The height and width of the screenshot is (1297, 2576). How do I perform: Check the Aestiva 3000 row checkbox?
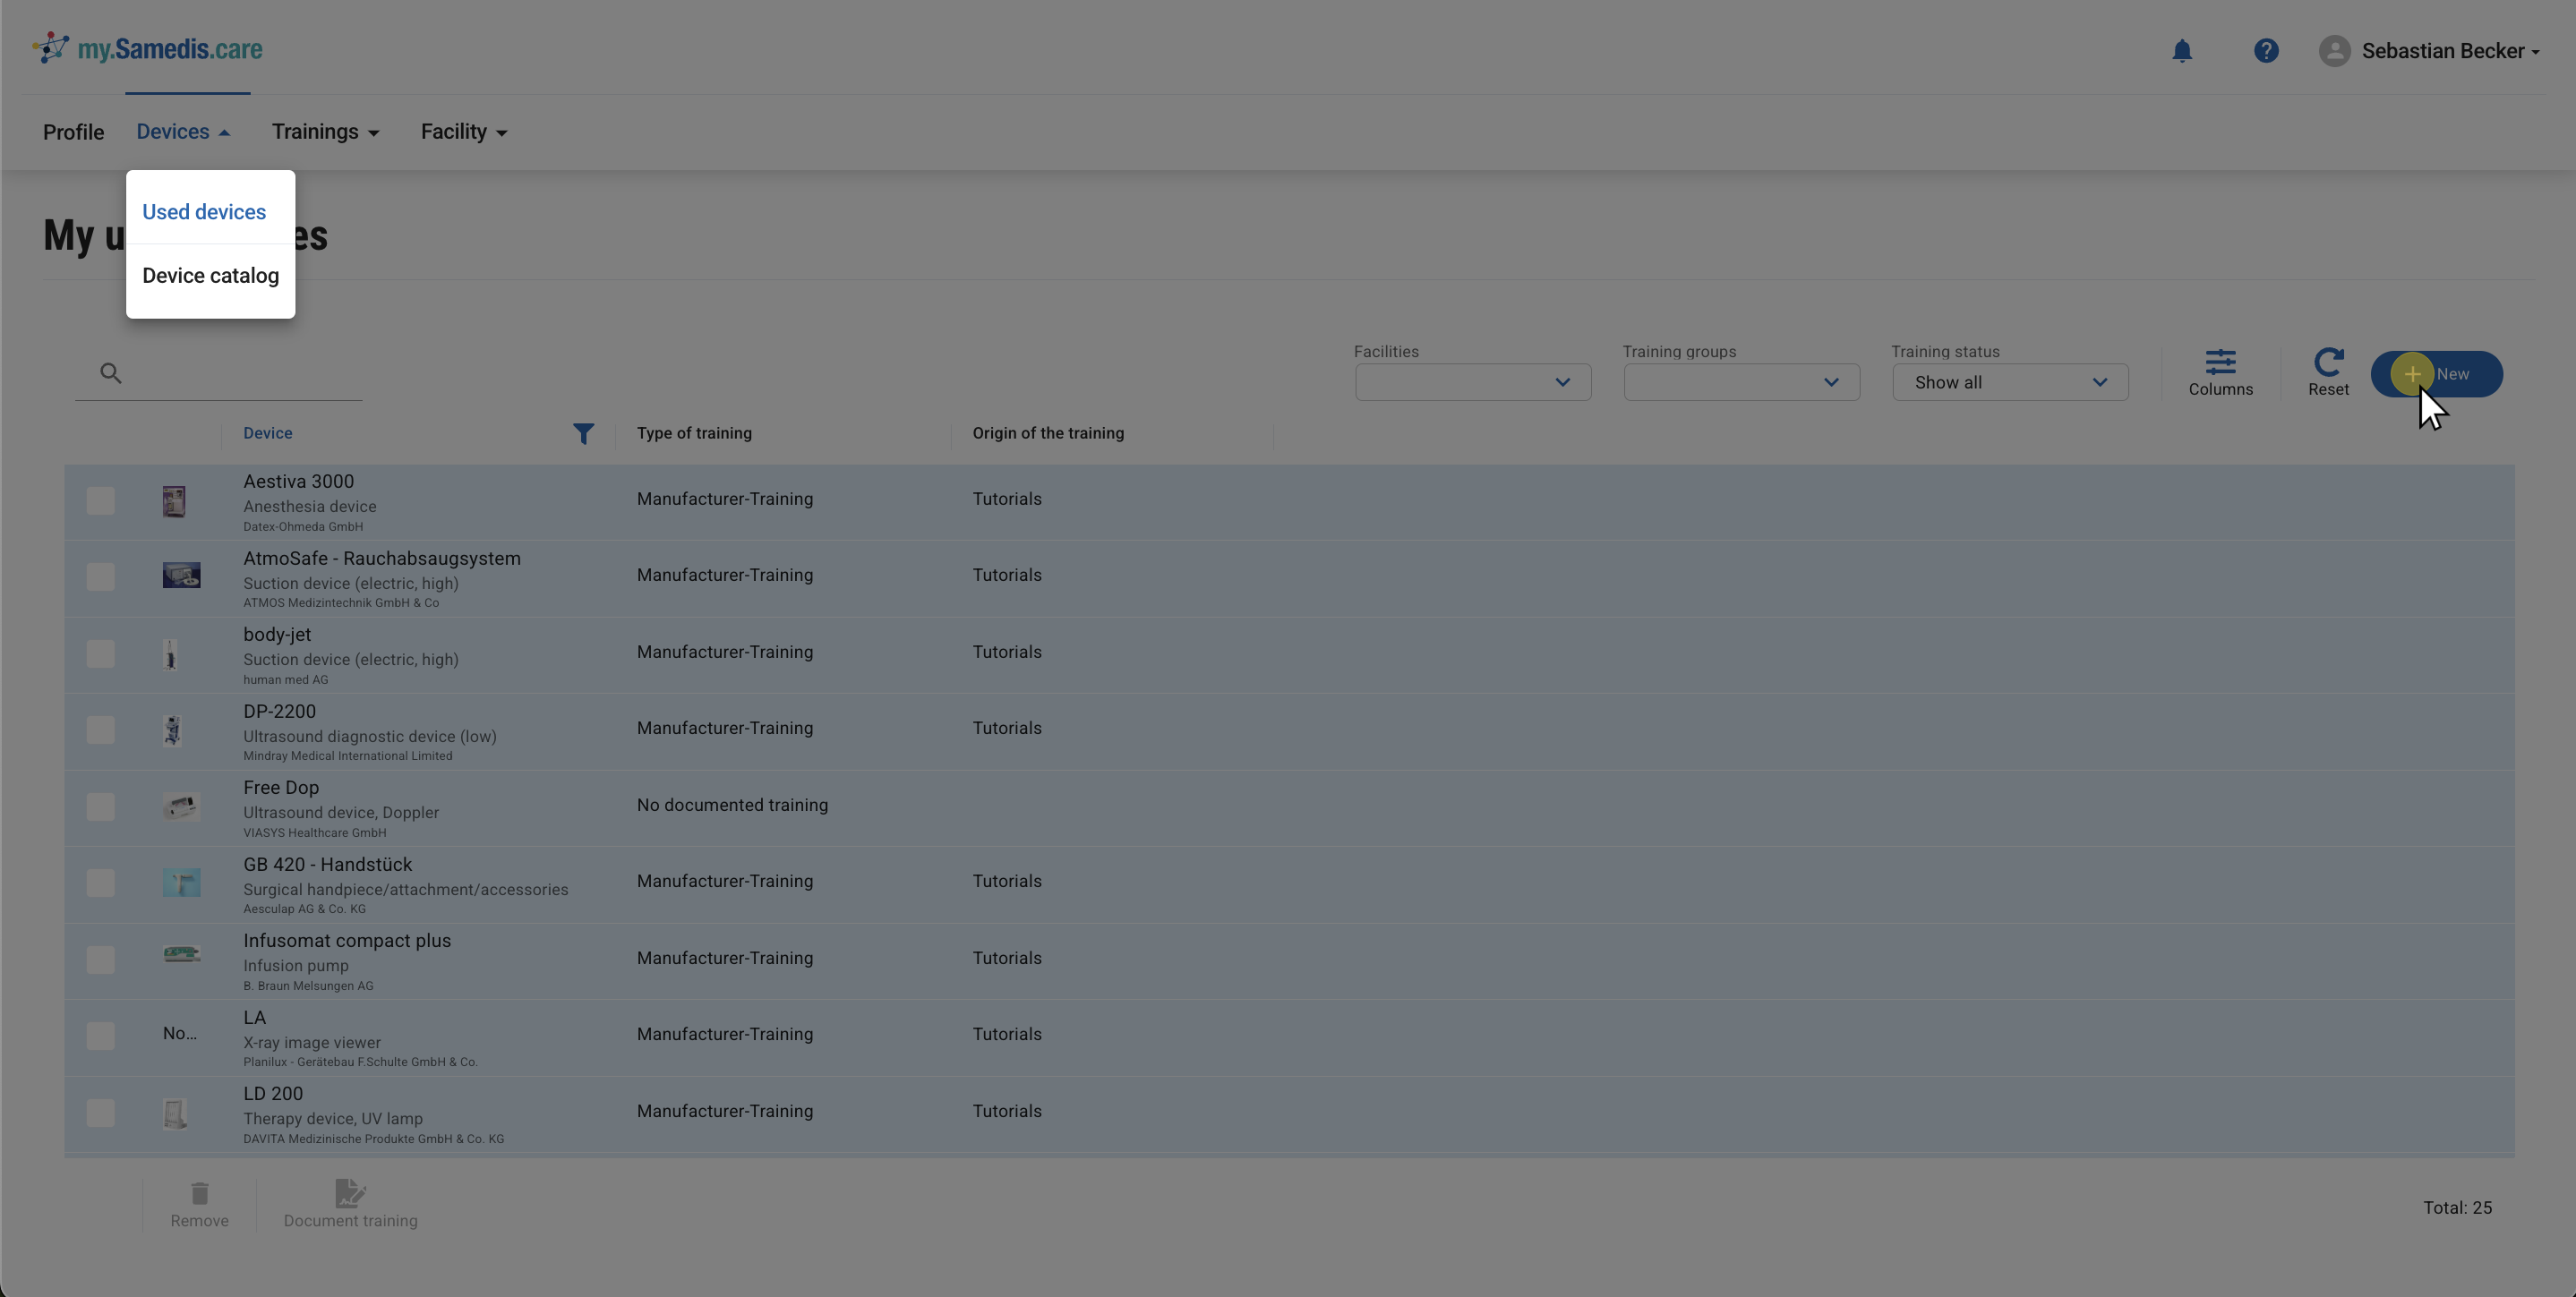pyautogui.click(x=100, y=500)
